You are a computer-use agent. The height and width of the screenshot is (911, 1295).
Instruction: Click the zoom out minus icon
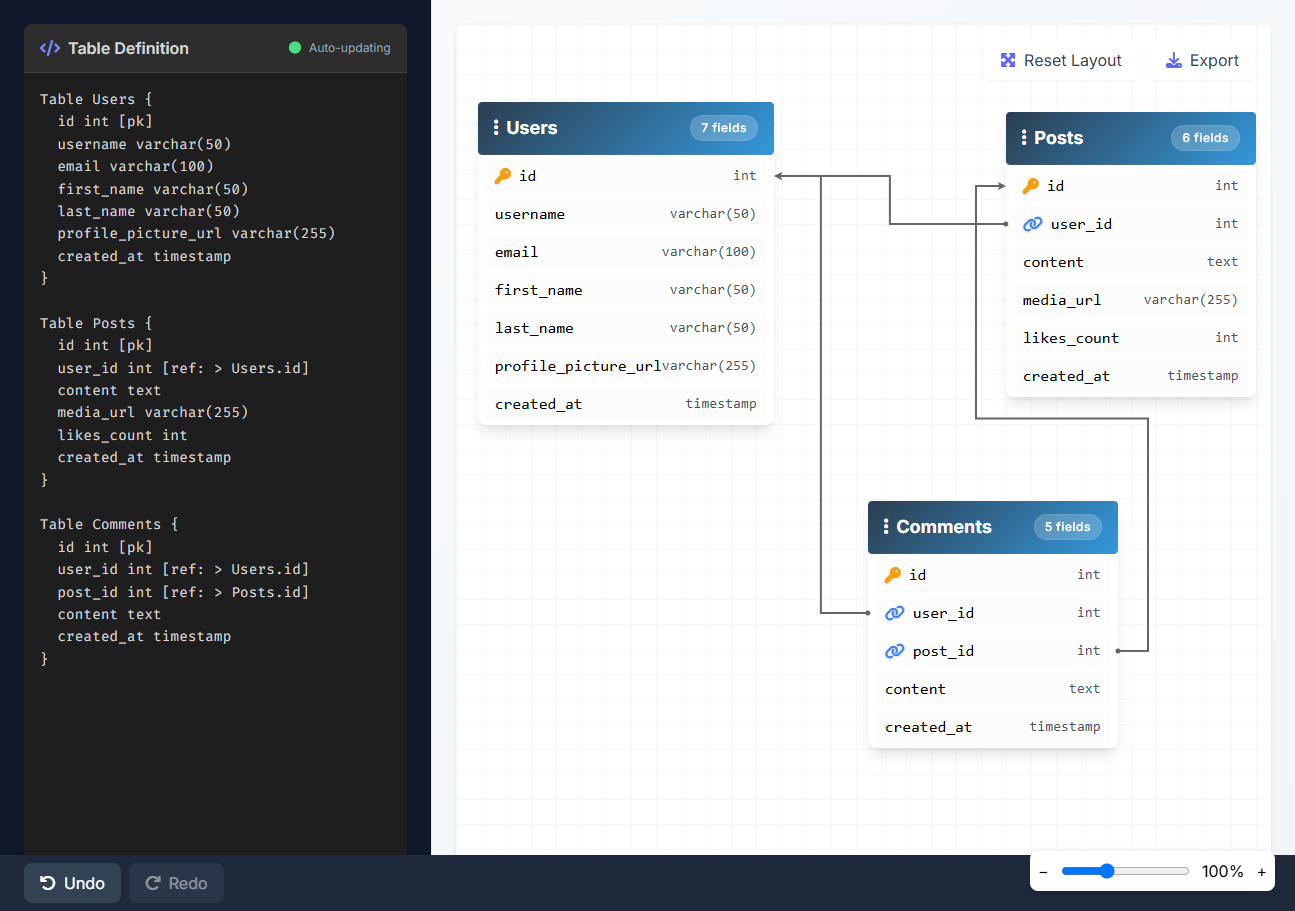point(1043,872)
